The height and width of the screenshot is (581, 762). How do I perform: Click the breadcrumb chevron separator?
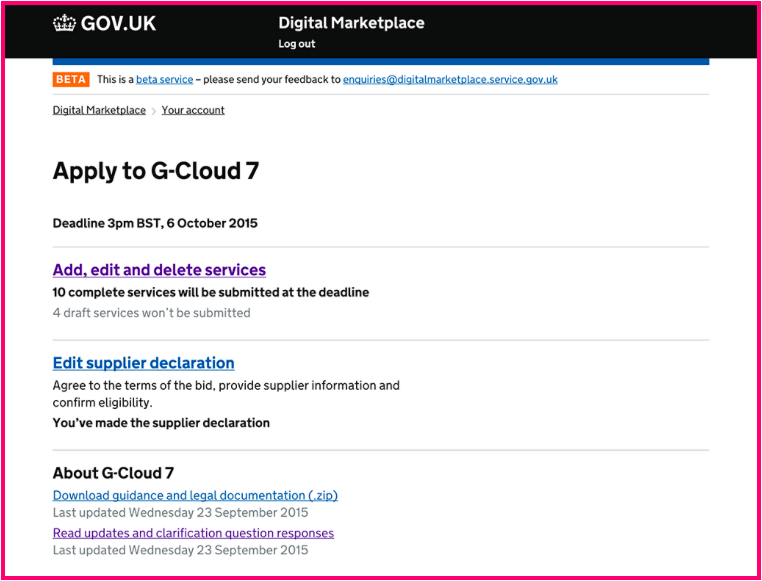[154, 111]
